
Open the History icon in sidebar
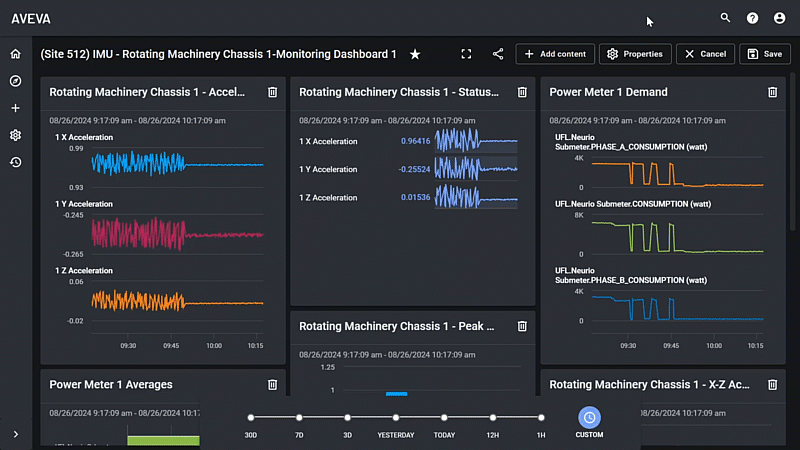point(15,162)
